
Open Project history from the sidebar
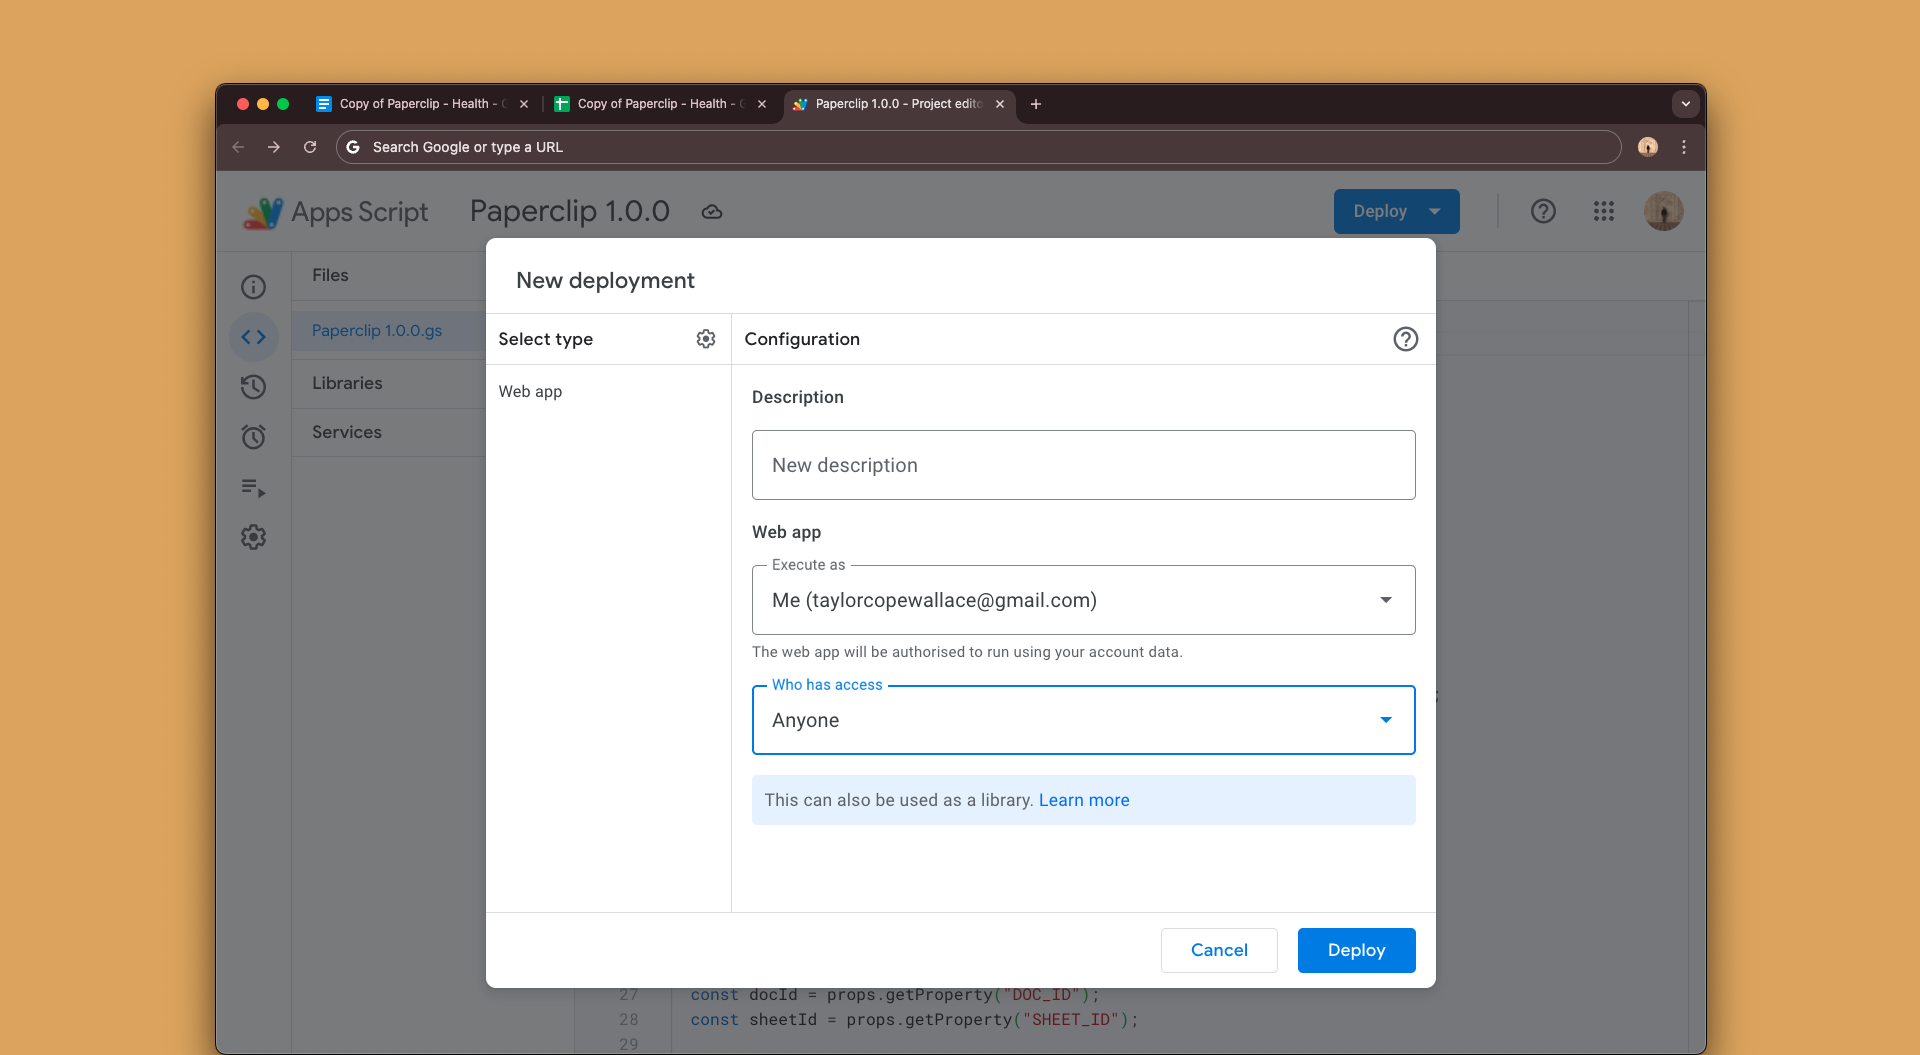tap(254, 387)
